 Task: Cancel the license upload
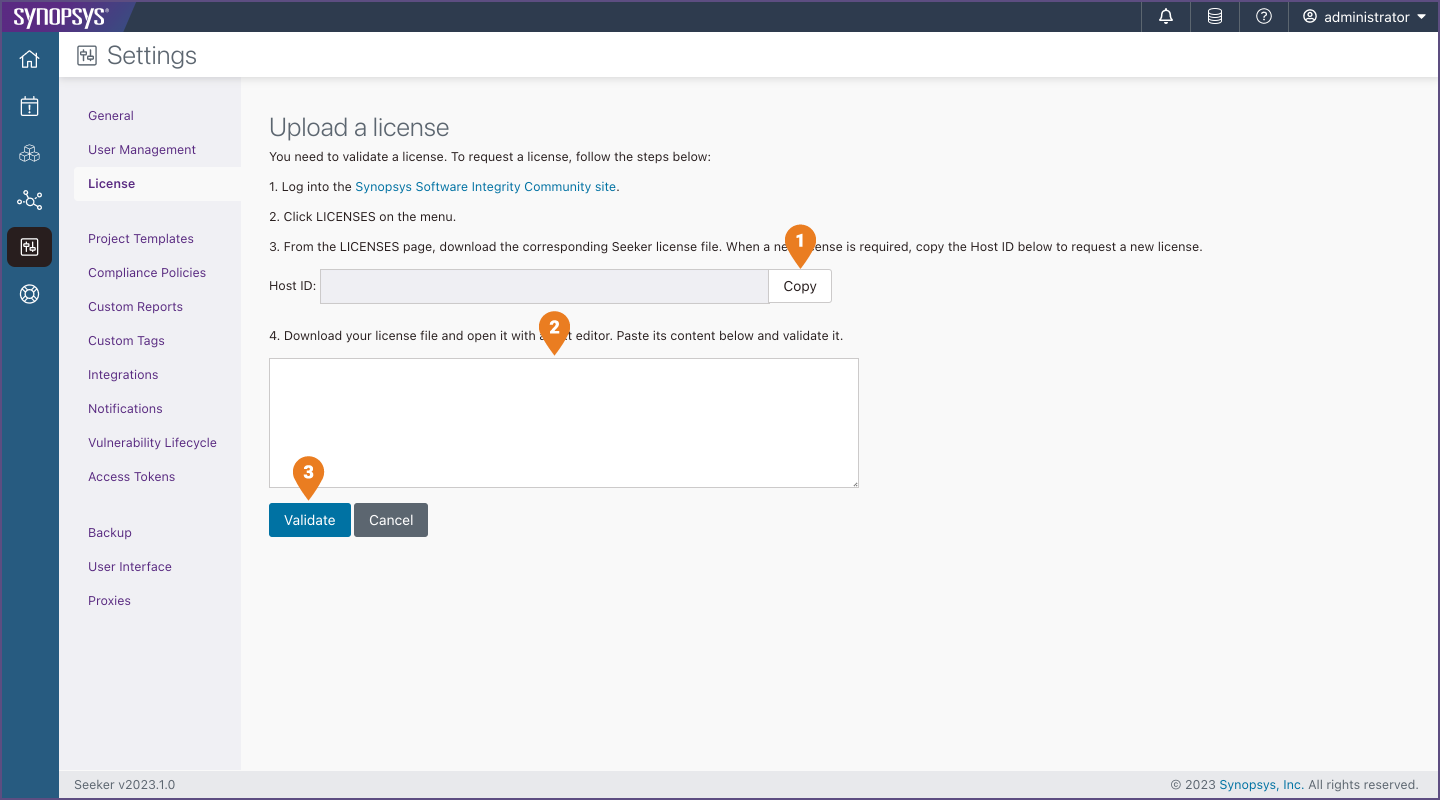tap(390, 519)
